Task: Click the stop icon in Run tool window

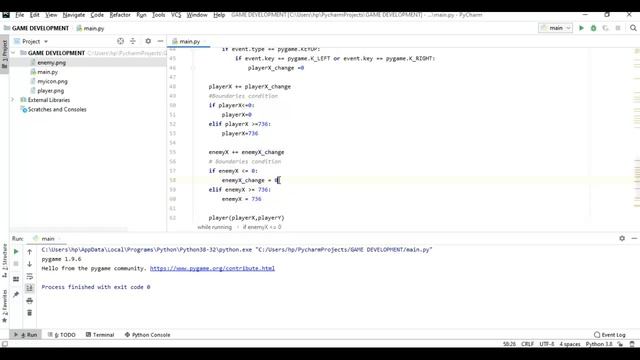Action: coord(16,264)
